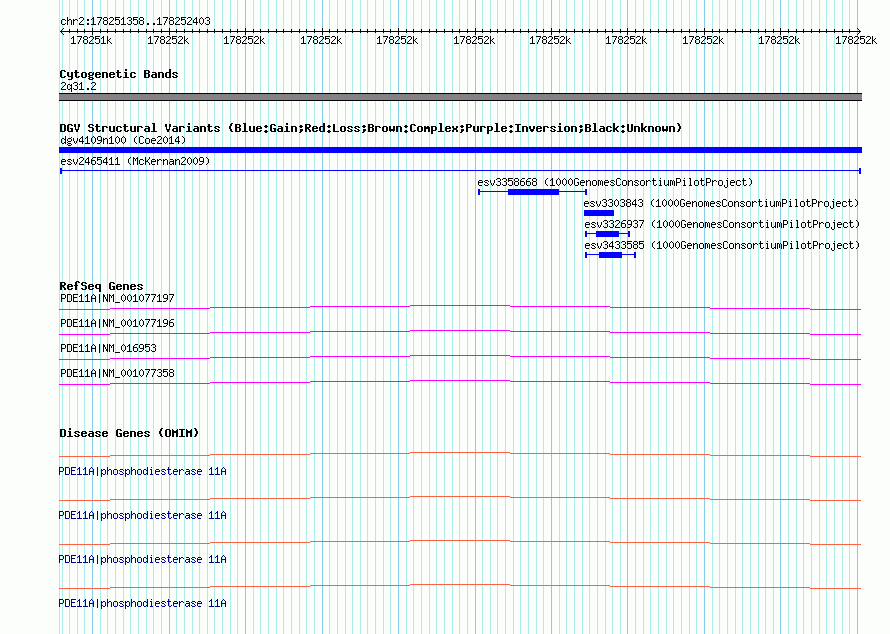Select the thick blue dgv4109n100 gain bar
This screenshot has height=634, width=890.
(x=460, y=150)
